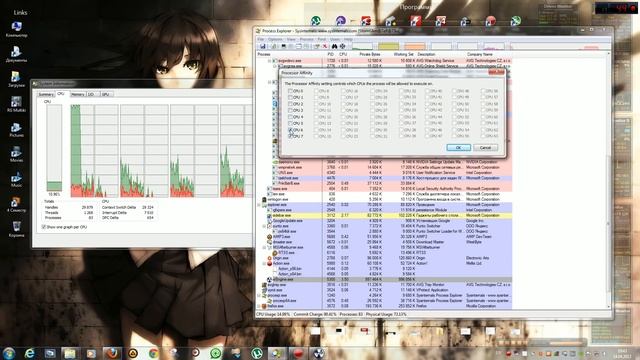Click the process list vertical scrollbar

click(608, 180)
